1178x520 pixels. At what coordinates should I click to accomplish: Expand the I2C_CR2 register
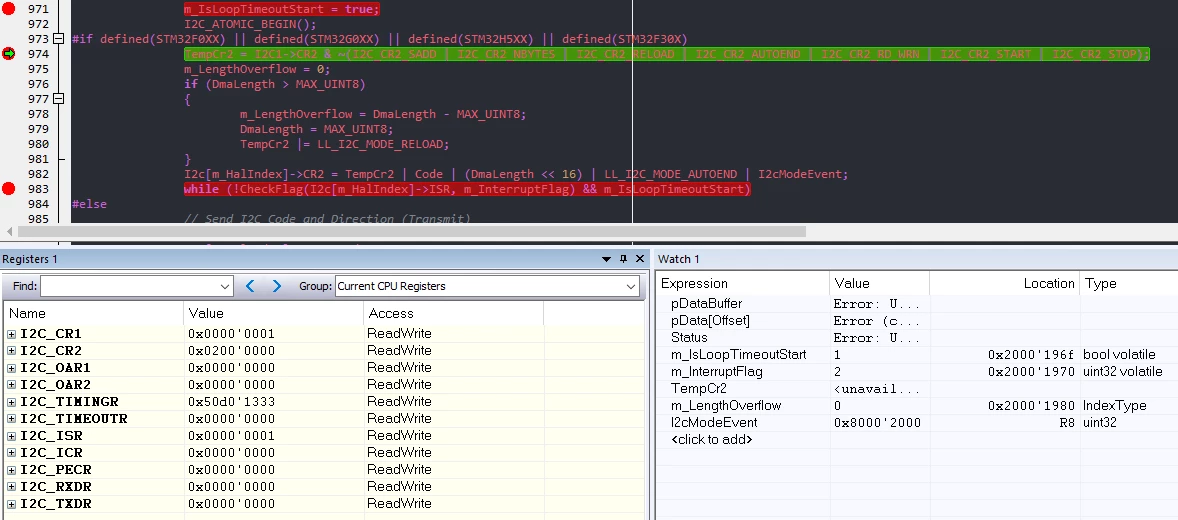(11, 351)
